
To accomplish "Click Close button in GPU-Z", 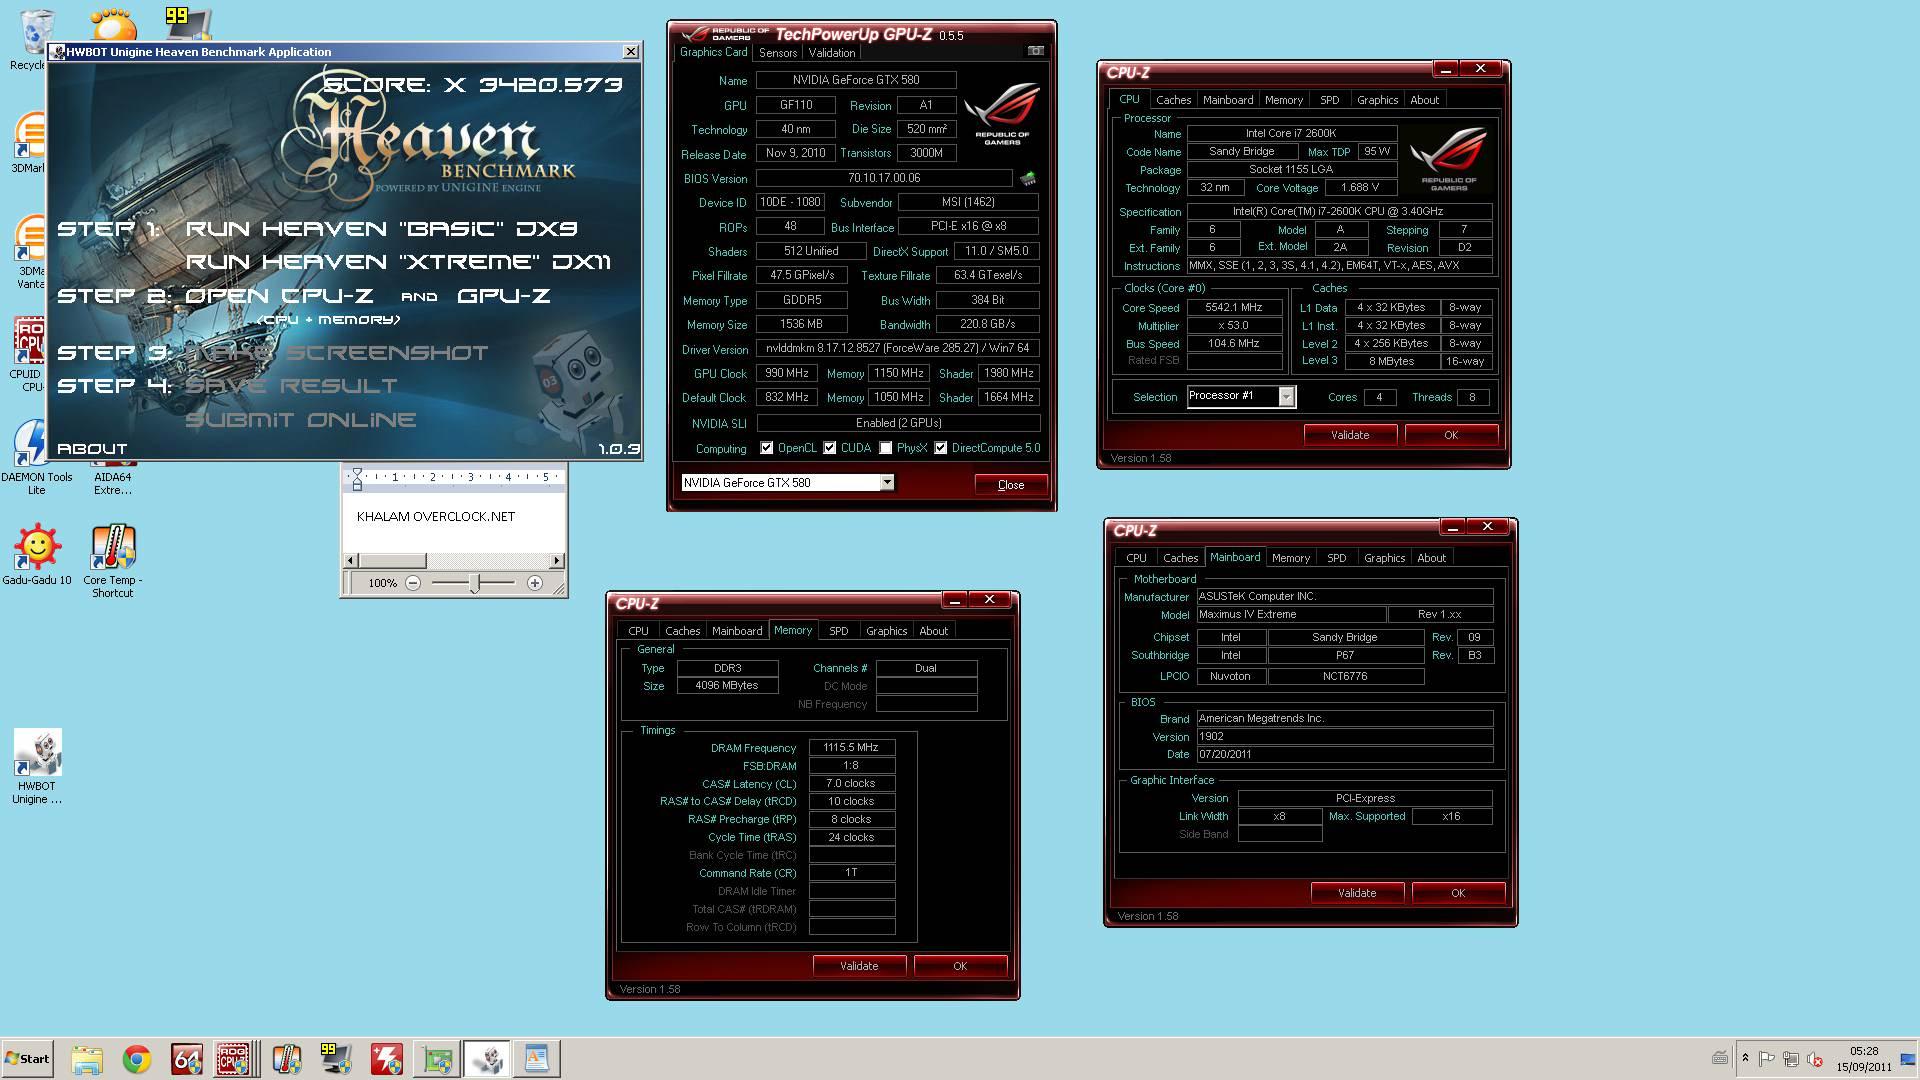I will click(x=1011, y=485).
